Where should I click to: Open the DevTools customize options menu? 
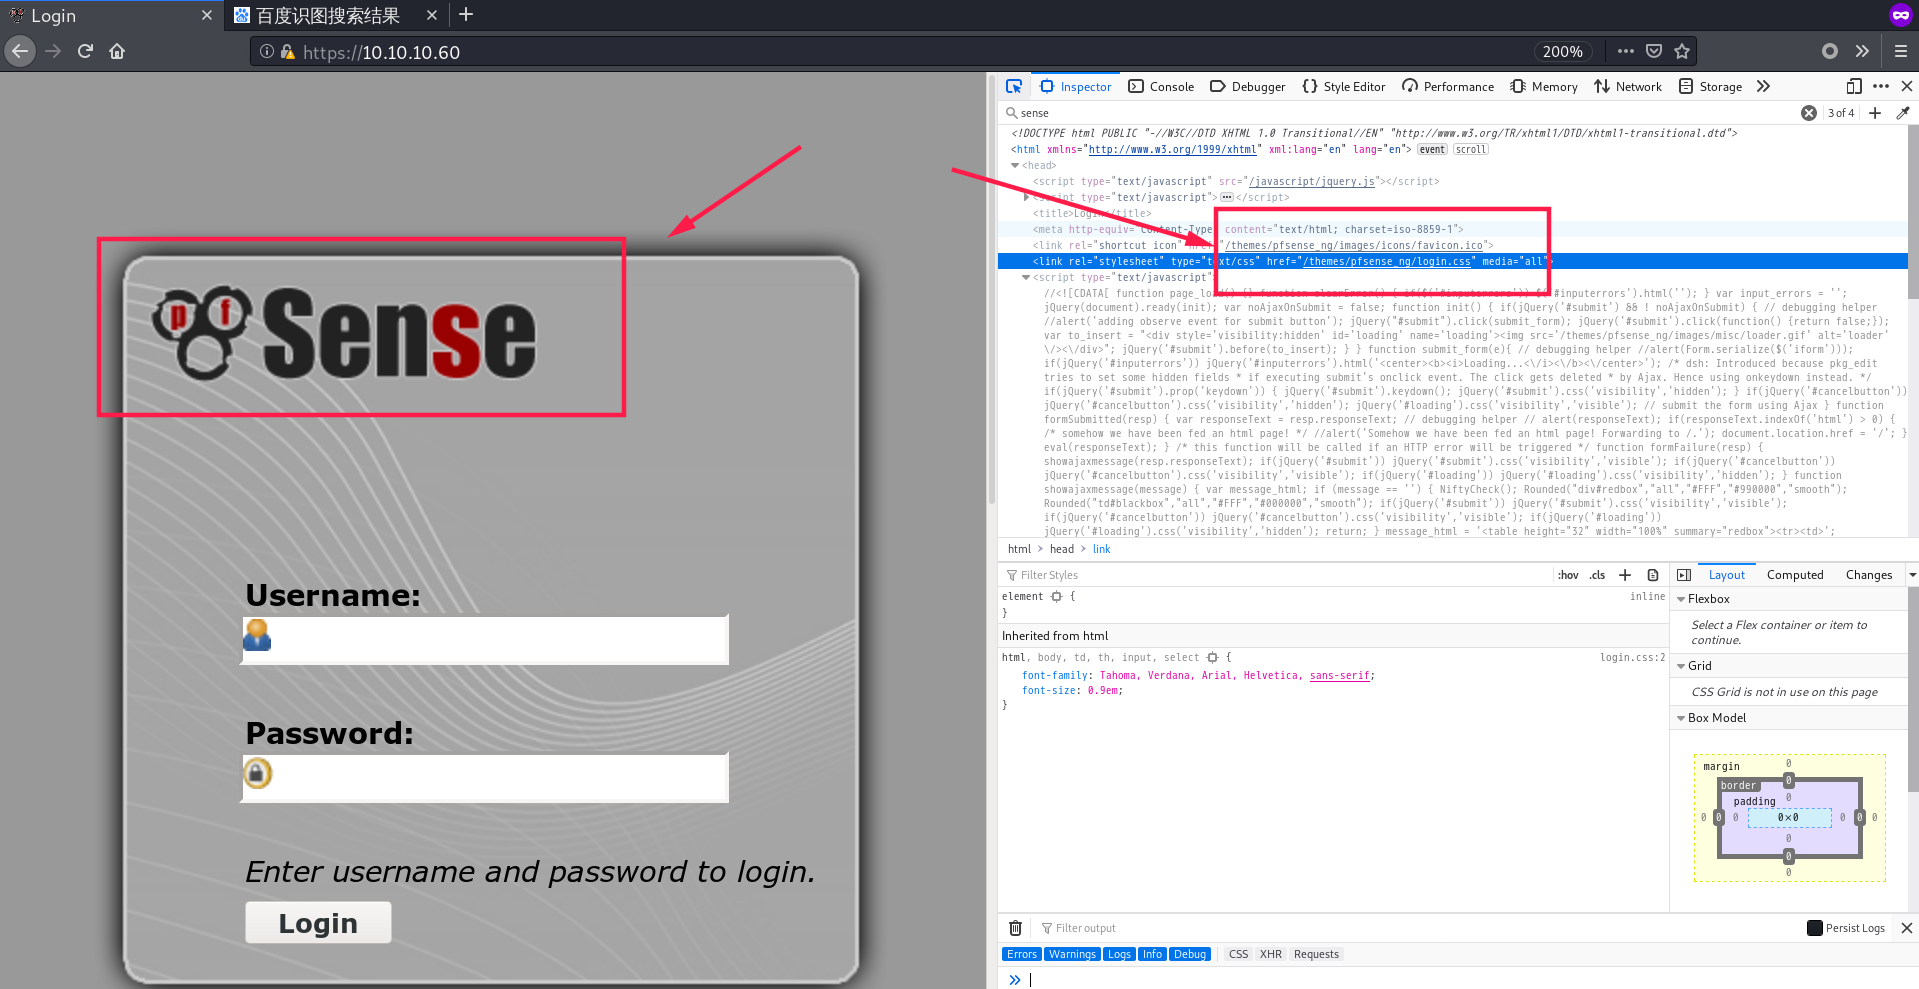[1881, 86]
